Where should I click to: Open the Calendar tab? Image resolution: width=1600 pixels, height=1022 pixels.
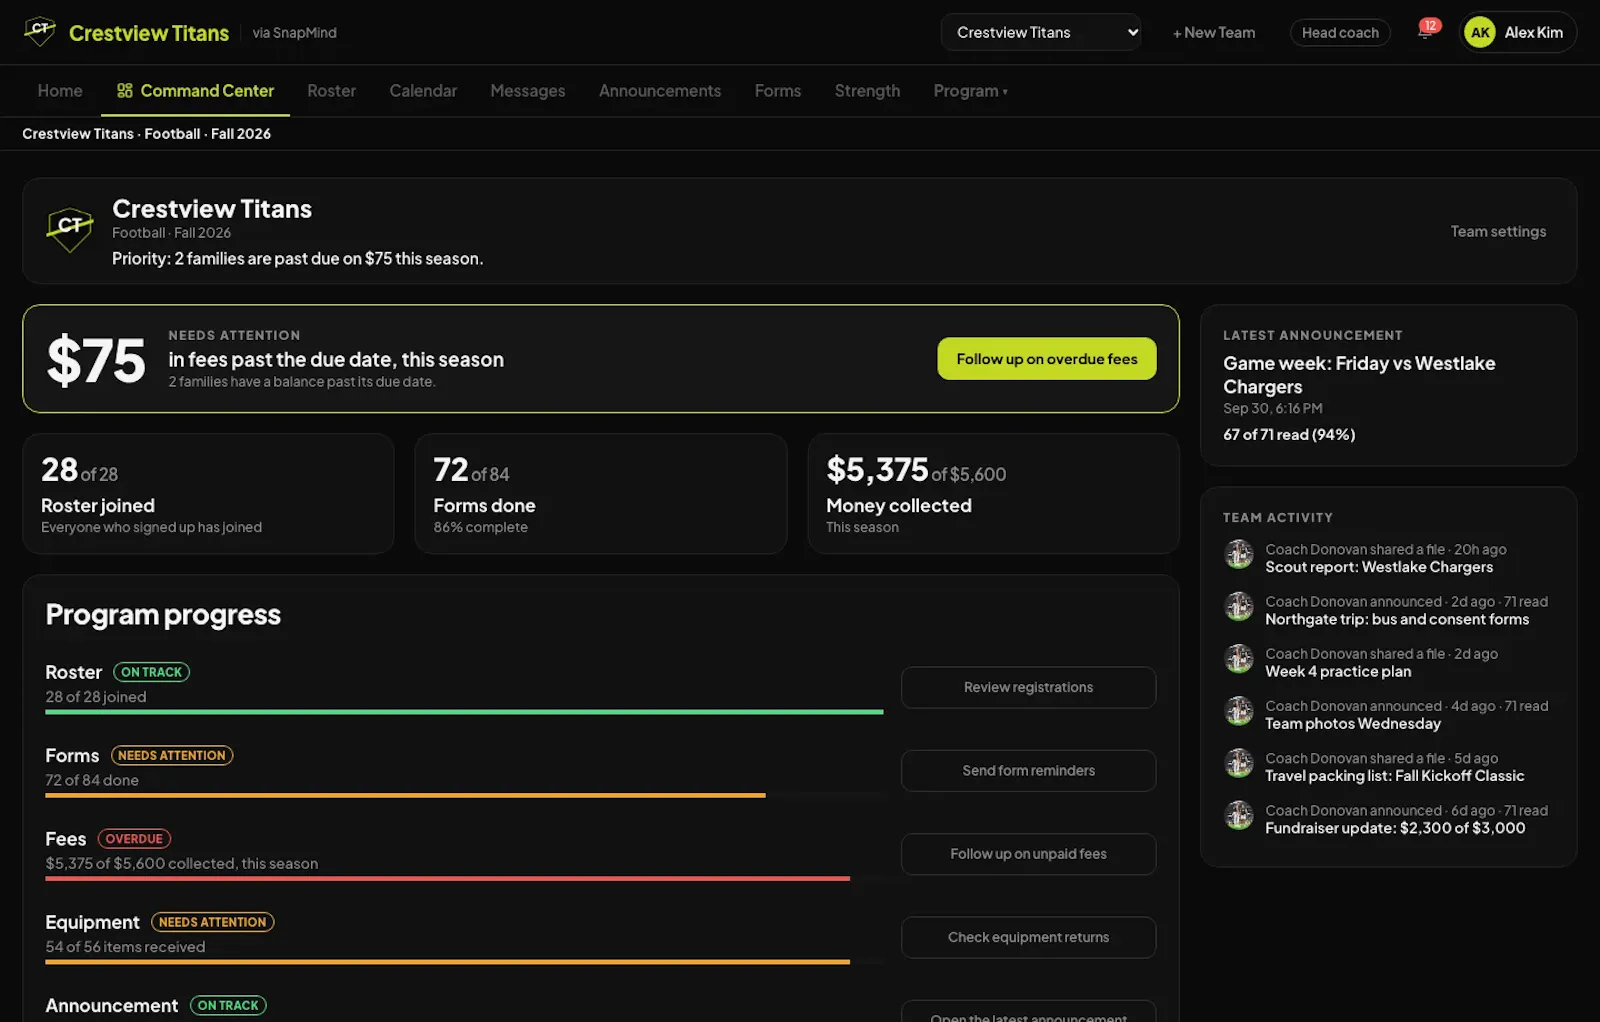click(423, 91)
